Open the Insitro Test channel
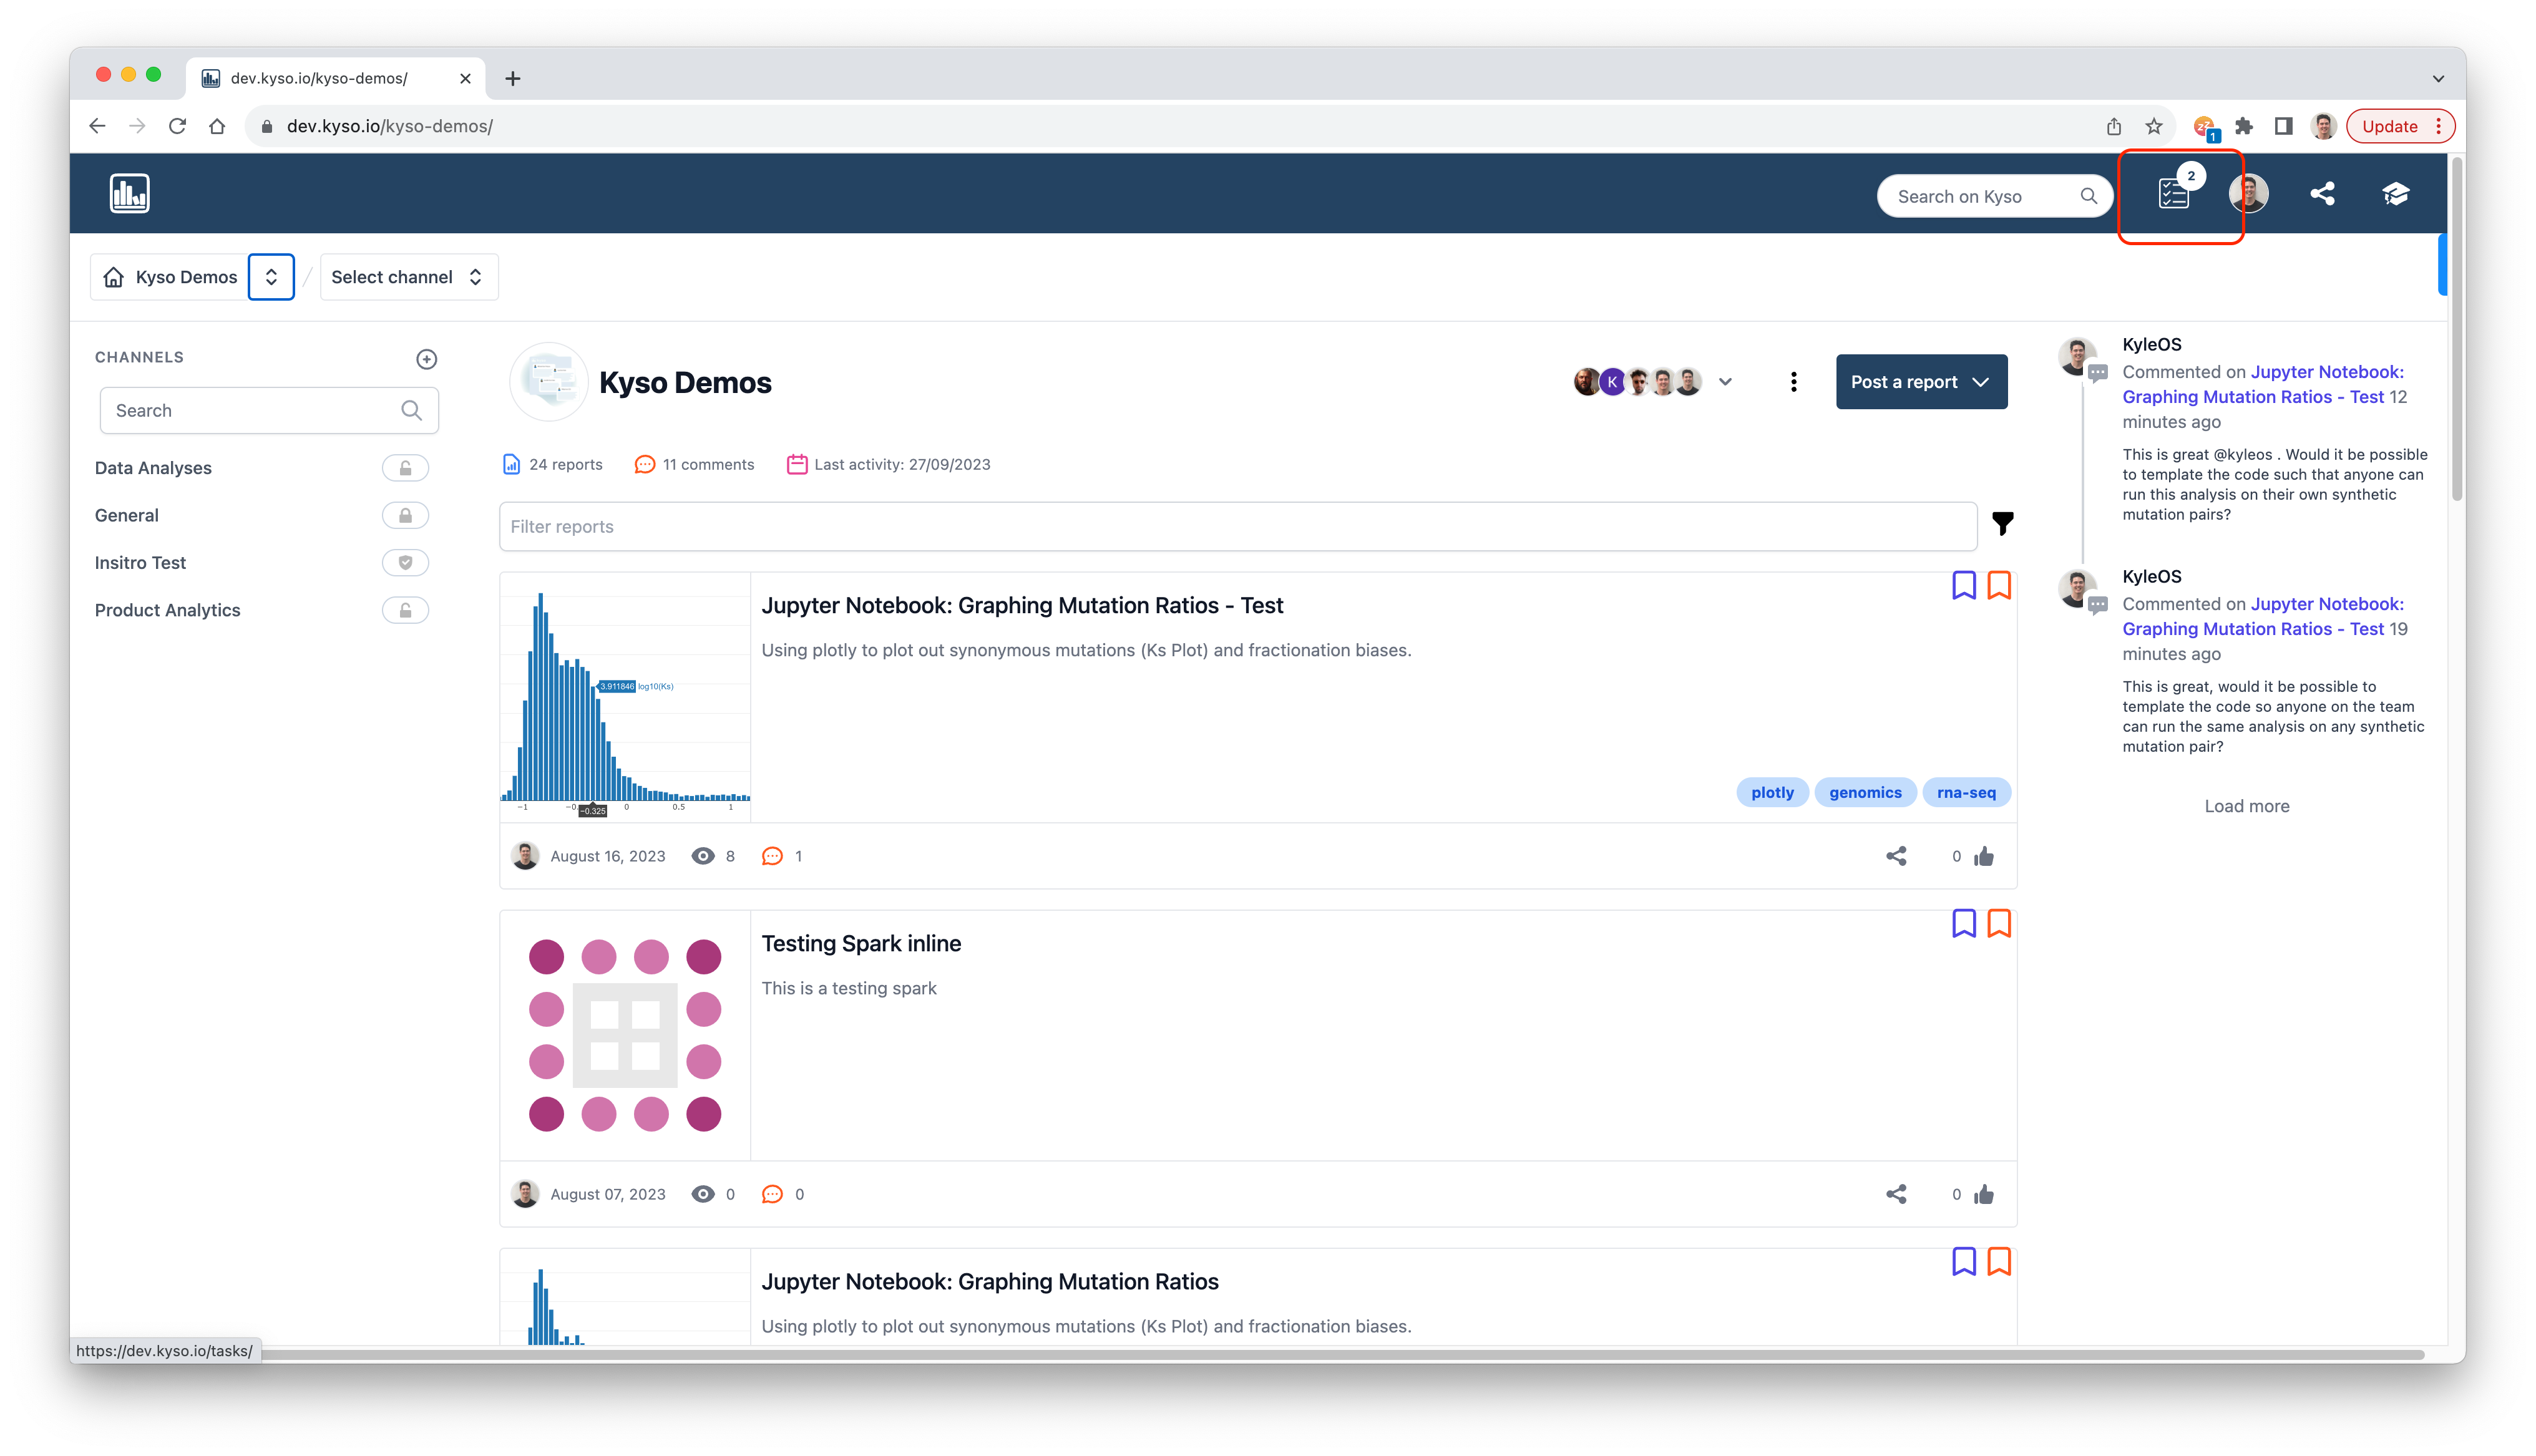 (140, 562)
